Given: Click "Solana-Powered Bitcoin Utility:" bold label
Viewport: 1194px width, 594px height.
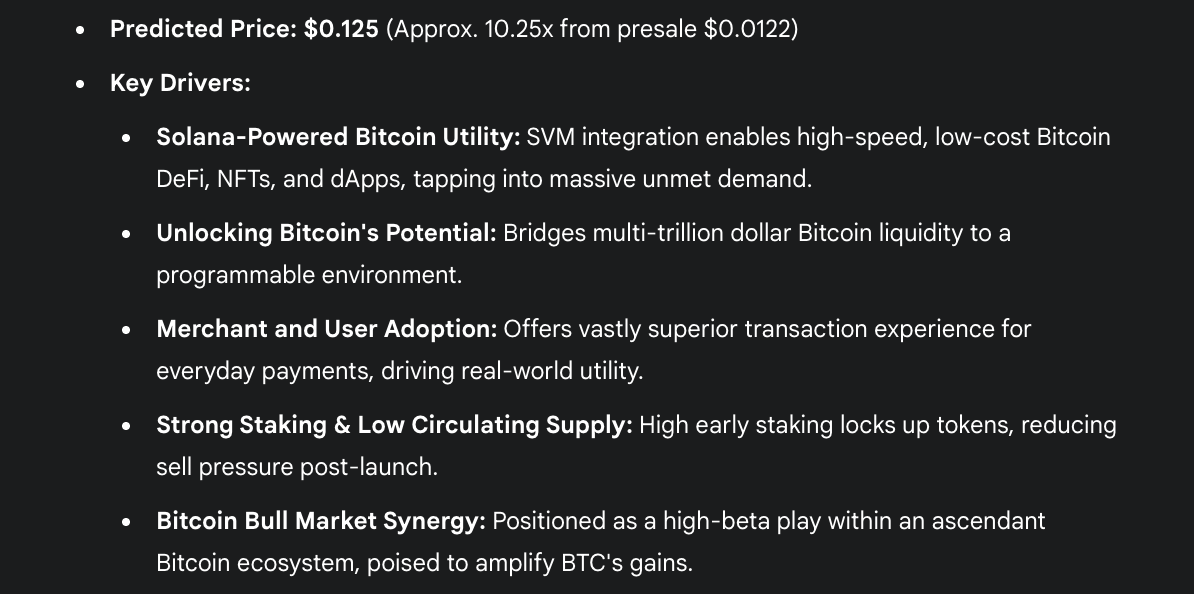Looking at the screenshot, I should [338, 137].
